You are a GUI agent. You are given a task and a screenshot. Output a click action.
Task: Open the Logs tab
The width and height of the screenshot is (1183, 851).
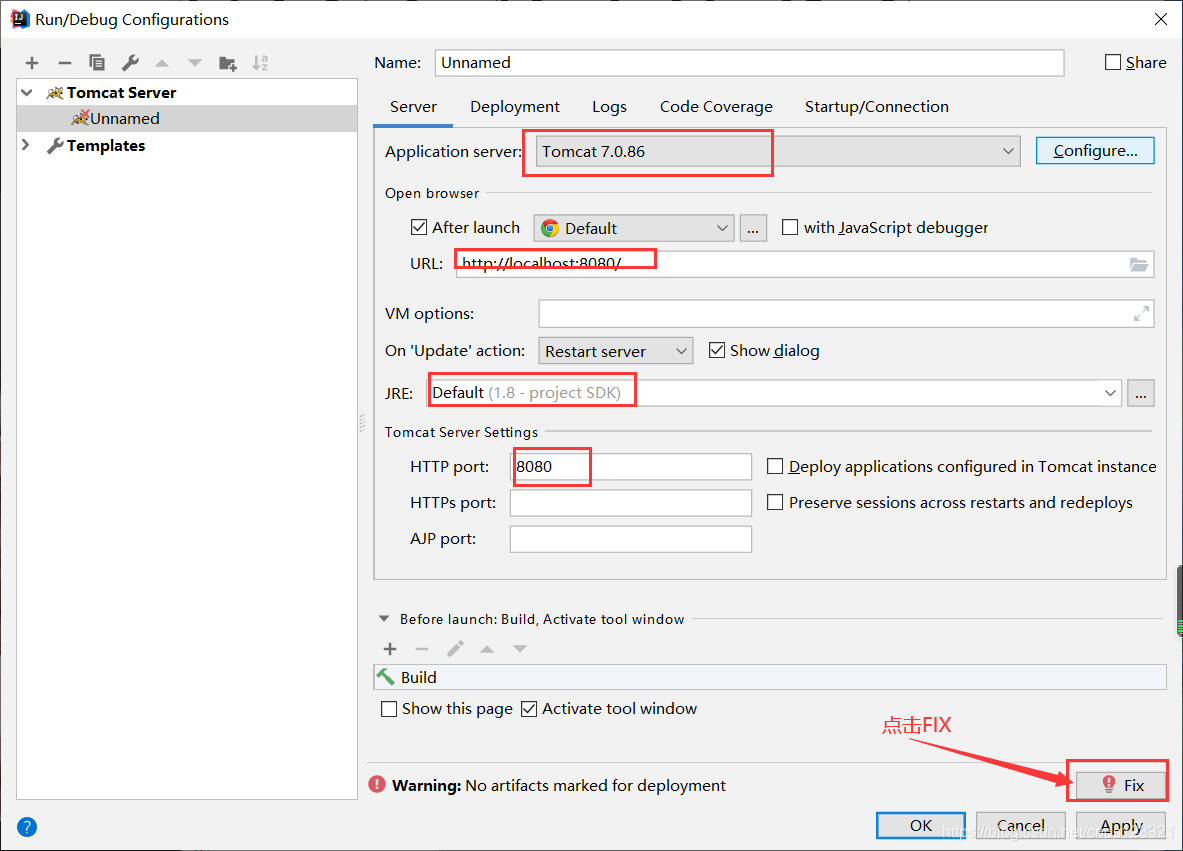pos(609,107)
